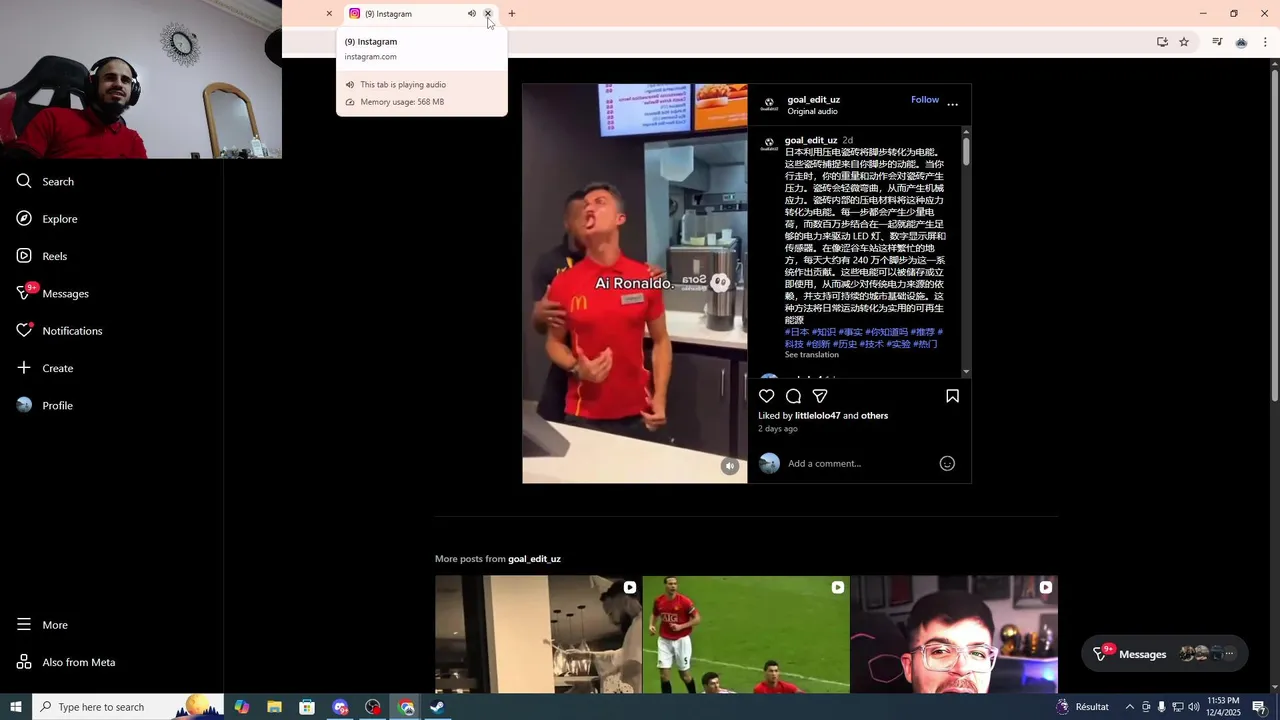
Task: Open Chrome three-dot menu
Action: (x=1265, y=42)
